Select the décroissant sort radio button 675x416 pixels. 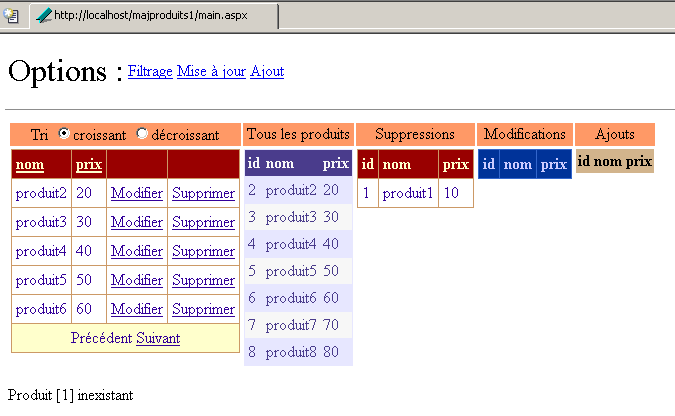click(x=142, y=134)
